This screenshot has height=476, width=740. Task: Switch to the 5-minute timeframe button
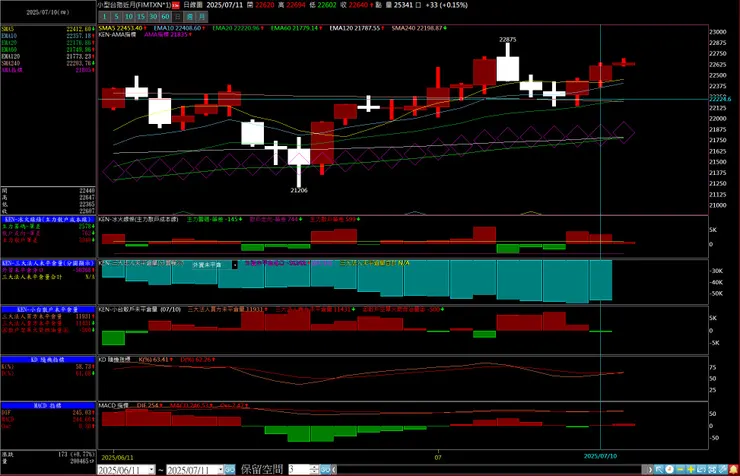pyautogui.click(x=117, y=17)
